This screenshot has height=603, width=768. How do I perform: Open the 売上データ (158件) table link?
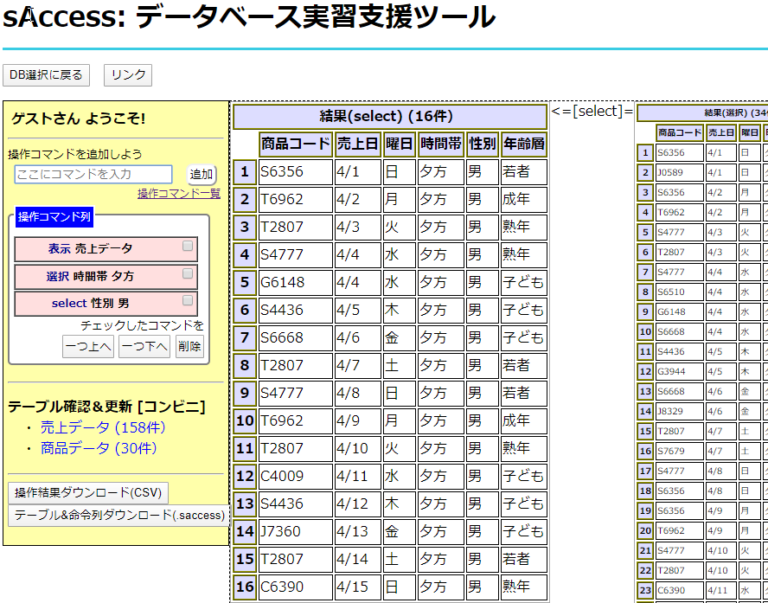[103, 428]
